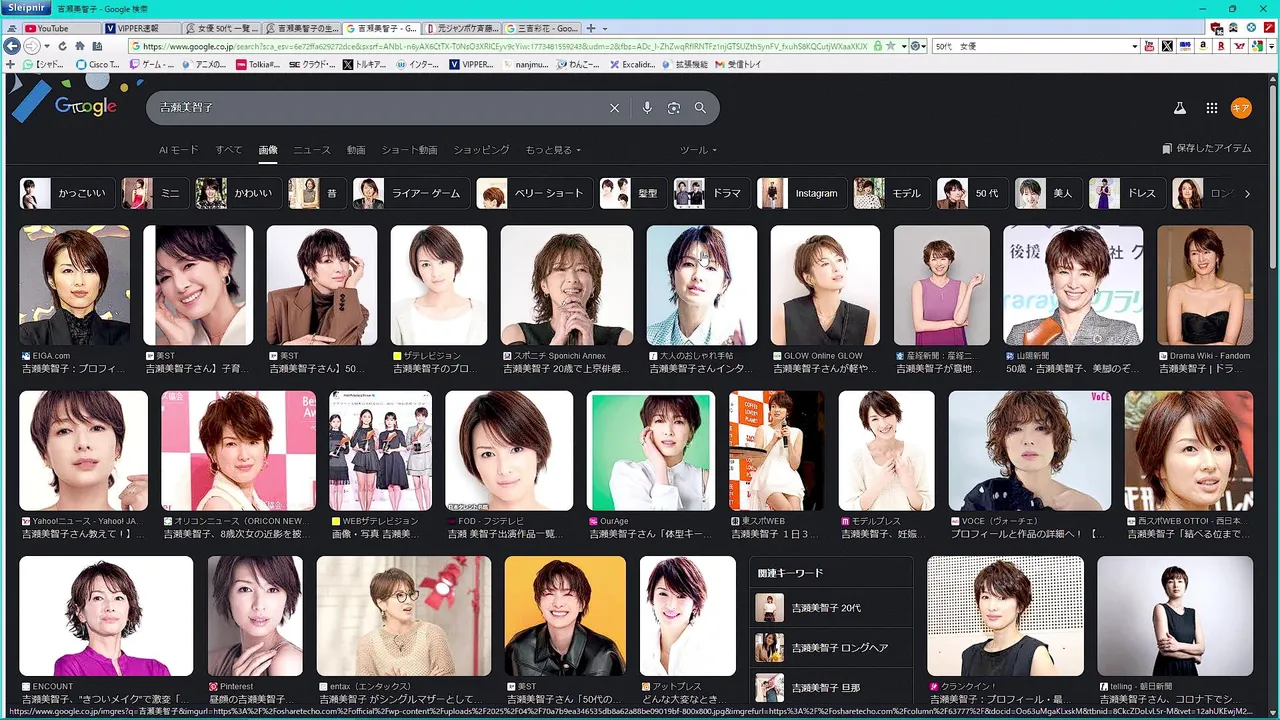Open the Google apps grid icon
The height and width of the screenshot is (720, 1280).
point(1211,108)
